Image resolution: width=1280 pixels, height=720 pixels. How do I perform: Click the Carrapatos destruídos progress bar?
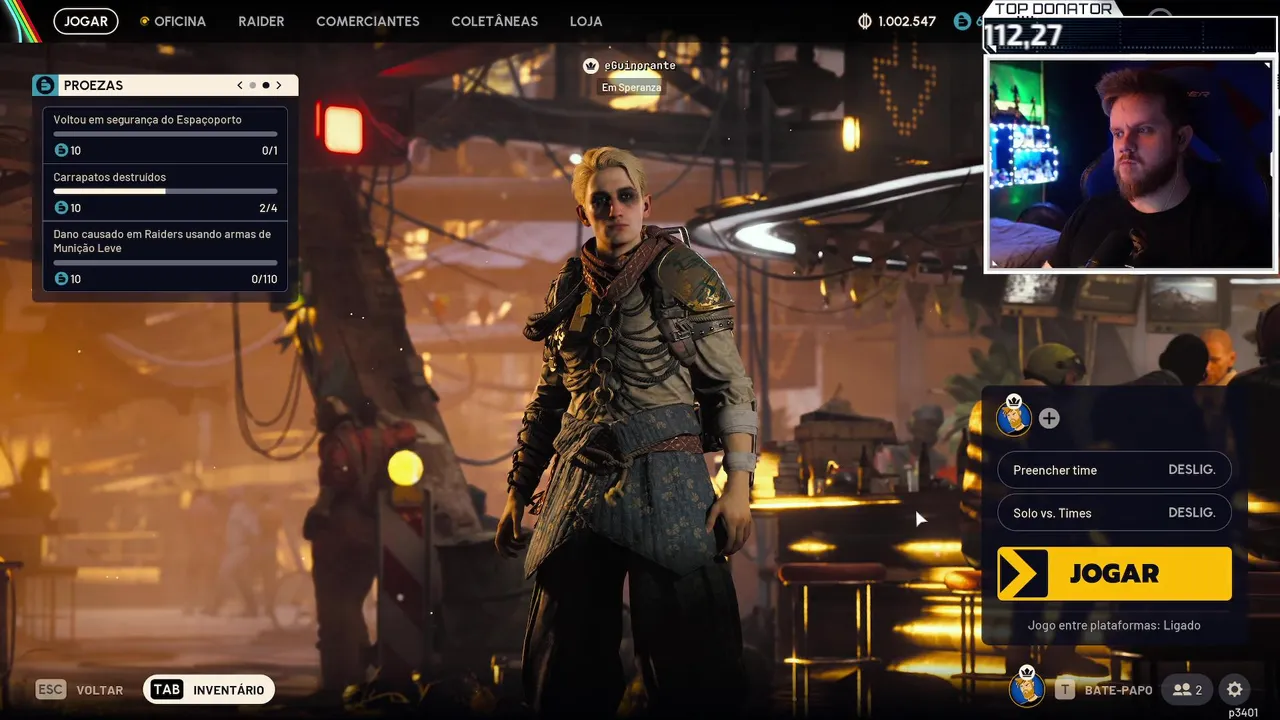(x=165, y=191)
